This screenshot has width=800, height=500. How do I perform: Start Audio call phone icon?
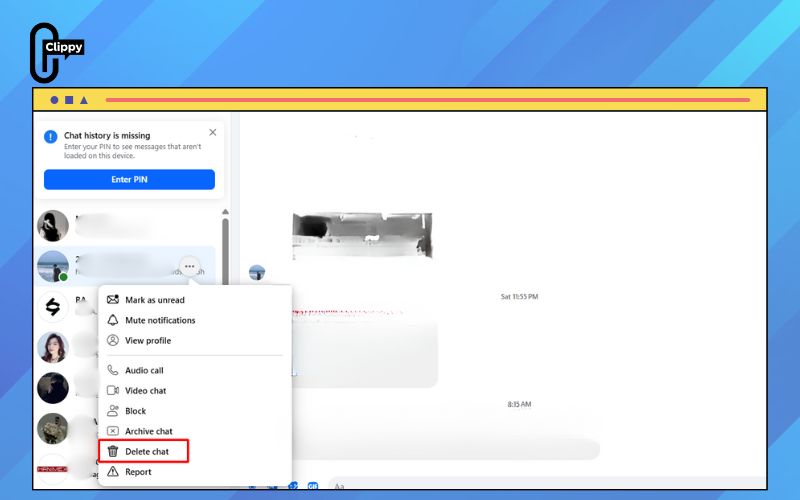(113, 370)
